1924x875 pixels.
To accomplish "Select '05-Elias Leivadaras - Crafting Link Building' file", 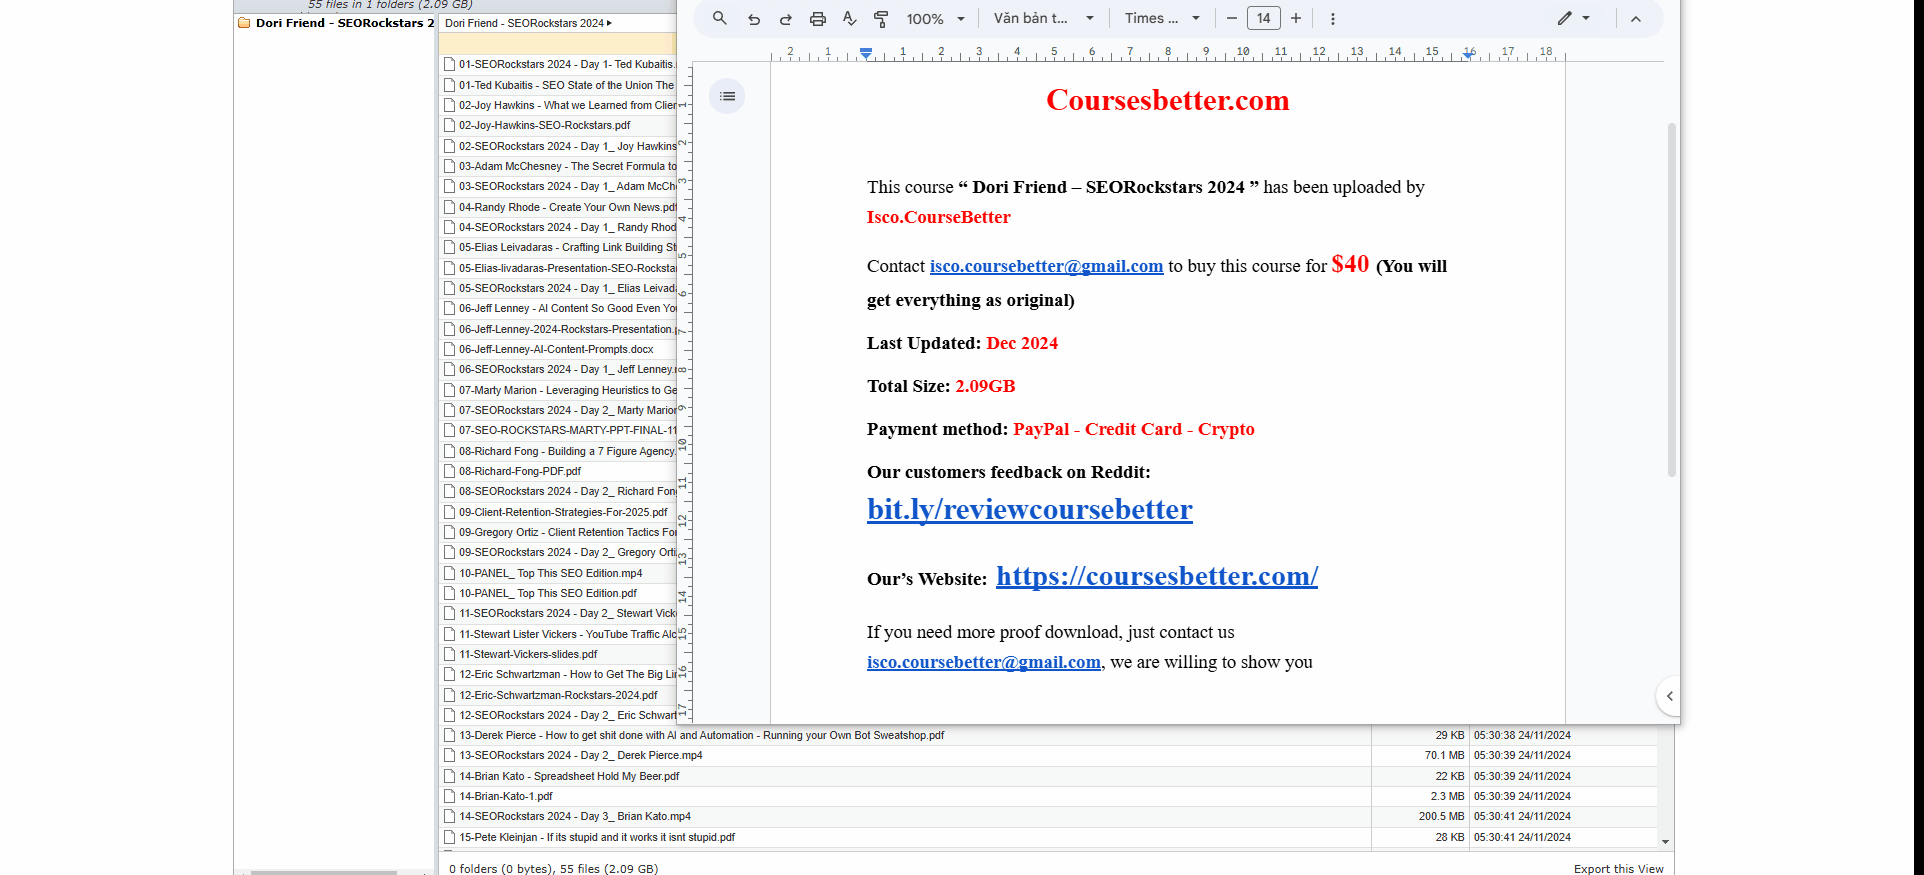I will click(567, 247).
